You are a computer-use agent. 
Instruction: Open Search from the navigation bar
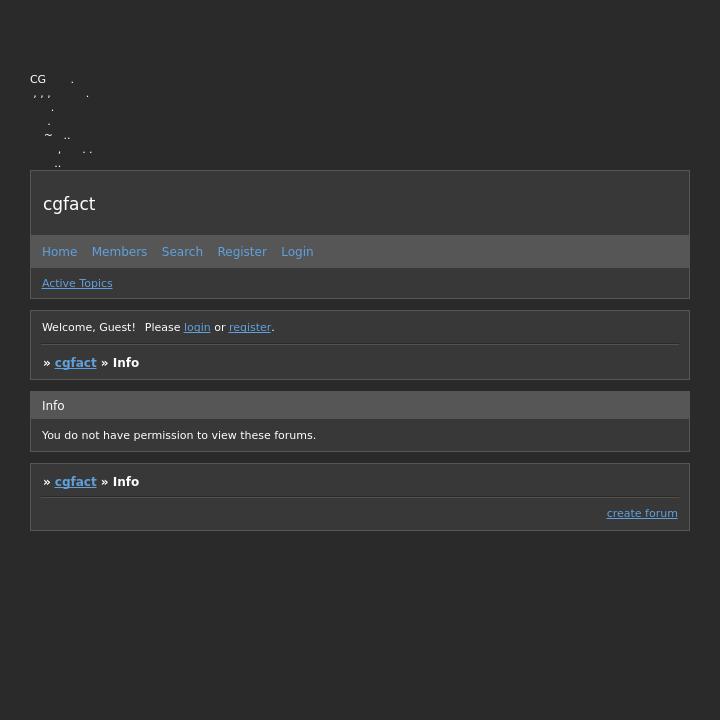pos(182,252)
